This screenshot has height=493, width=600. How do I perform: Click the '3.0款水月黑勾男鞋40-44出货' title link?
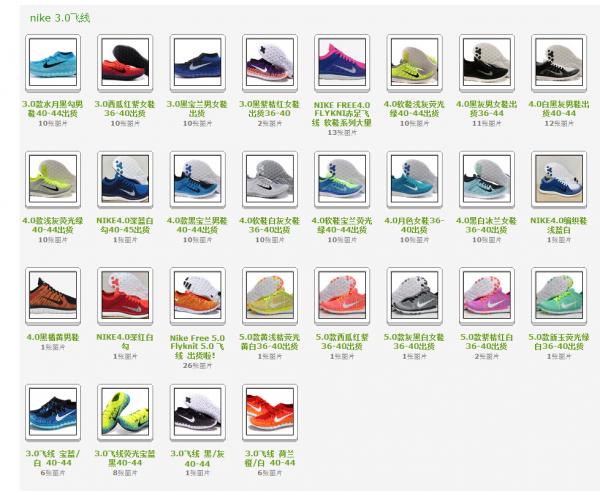(52, 109)
